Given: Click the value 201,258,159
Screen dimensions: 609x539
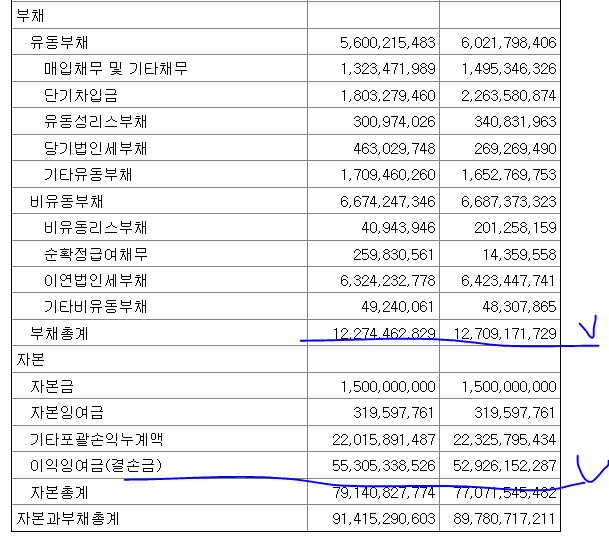Looking at the screenshot, I should tap(515, 228).
